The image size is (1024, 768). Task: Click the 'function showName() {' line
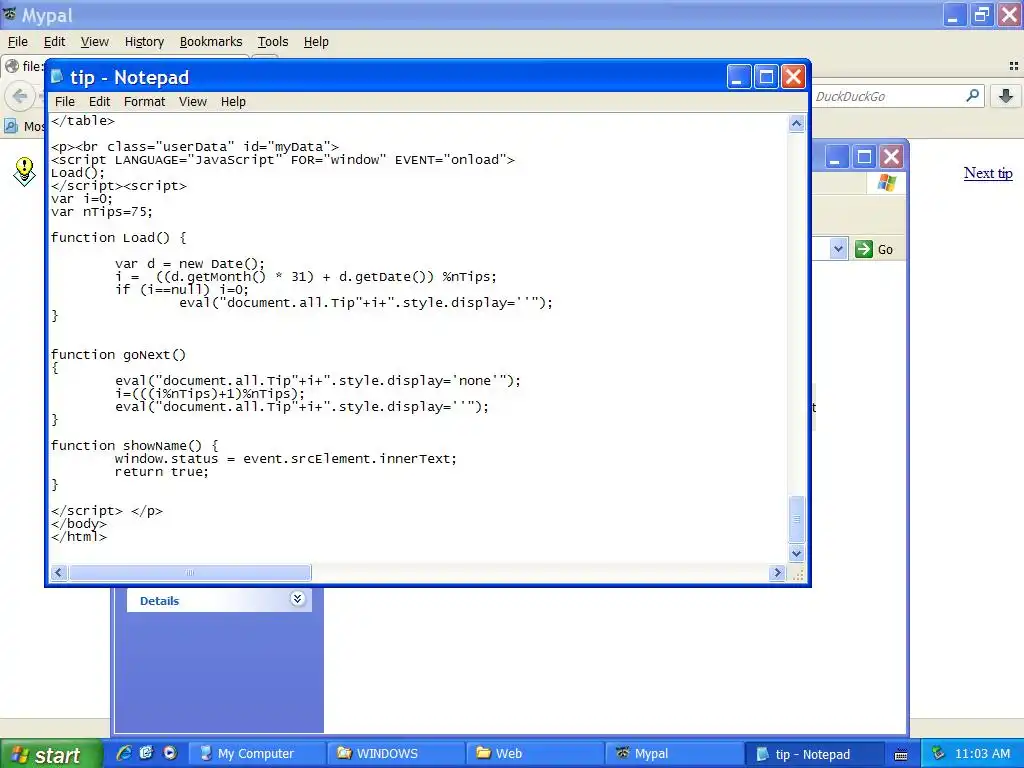pyautogui.click(x=135, y=446)
